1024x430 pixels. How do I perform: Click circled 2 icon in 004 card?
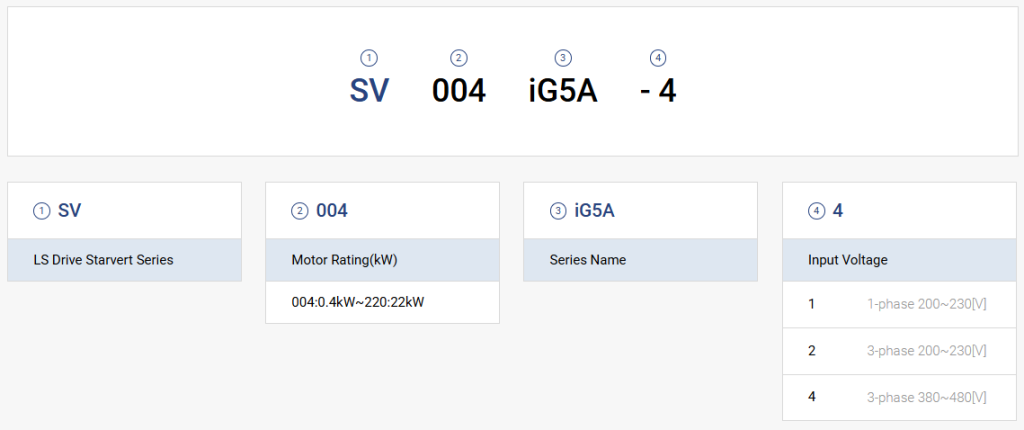[x=300, y=211]
